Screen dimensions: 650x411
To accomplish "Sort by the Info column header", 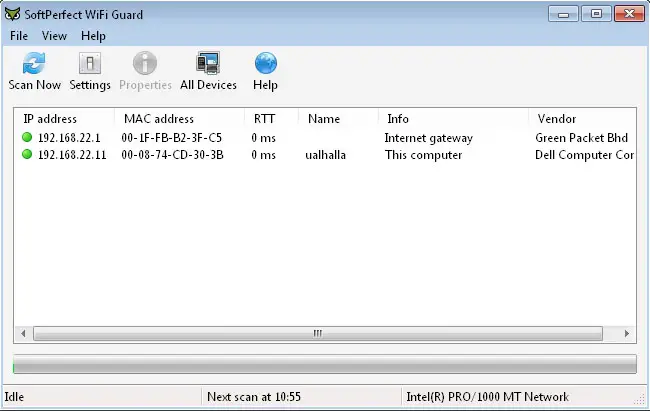I will tap(454, 119).
